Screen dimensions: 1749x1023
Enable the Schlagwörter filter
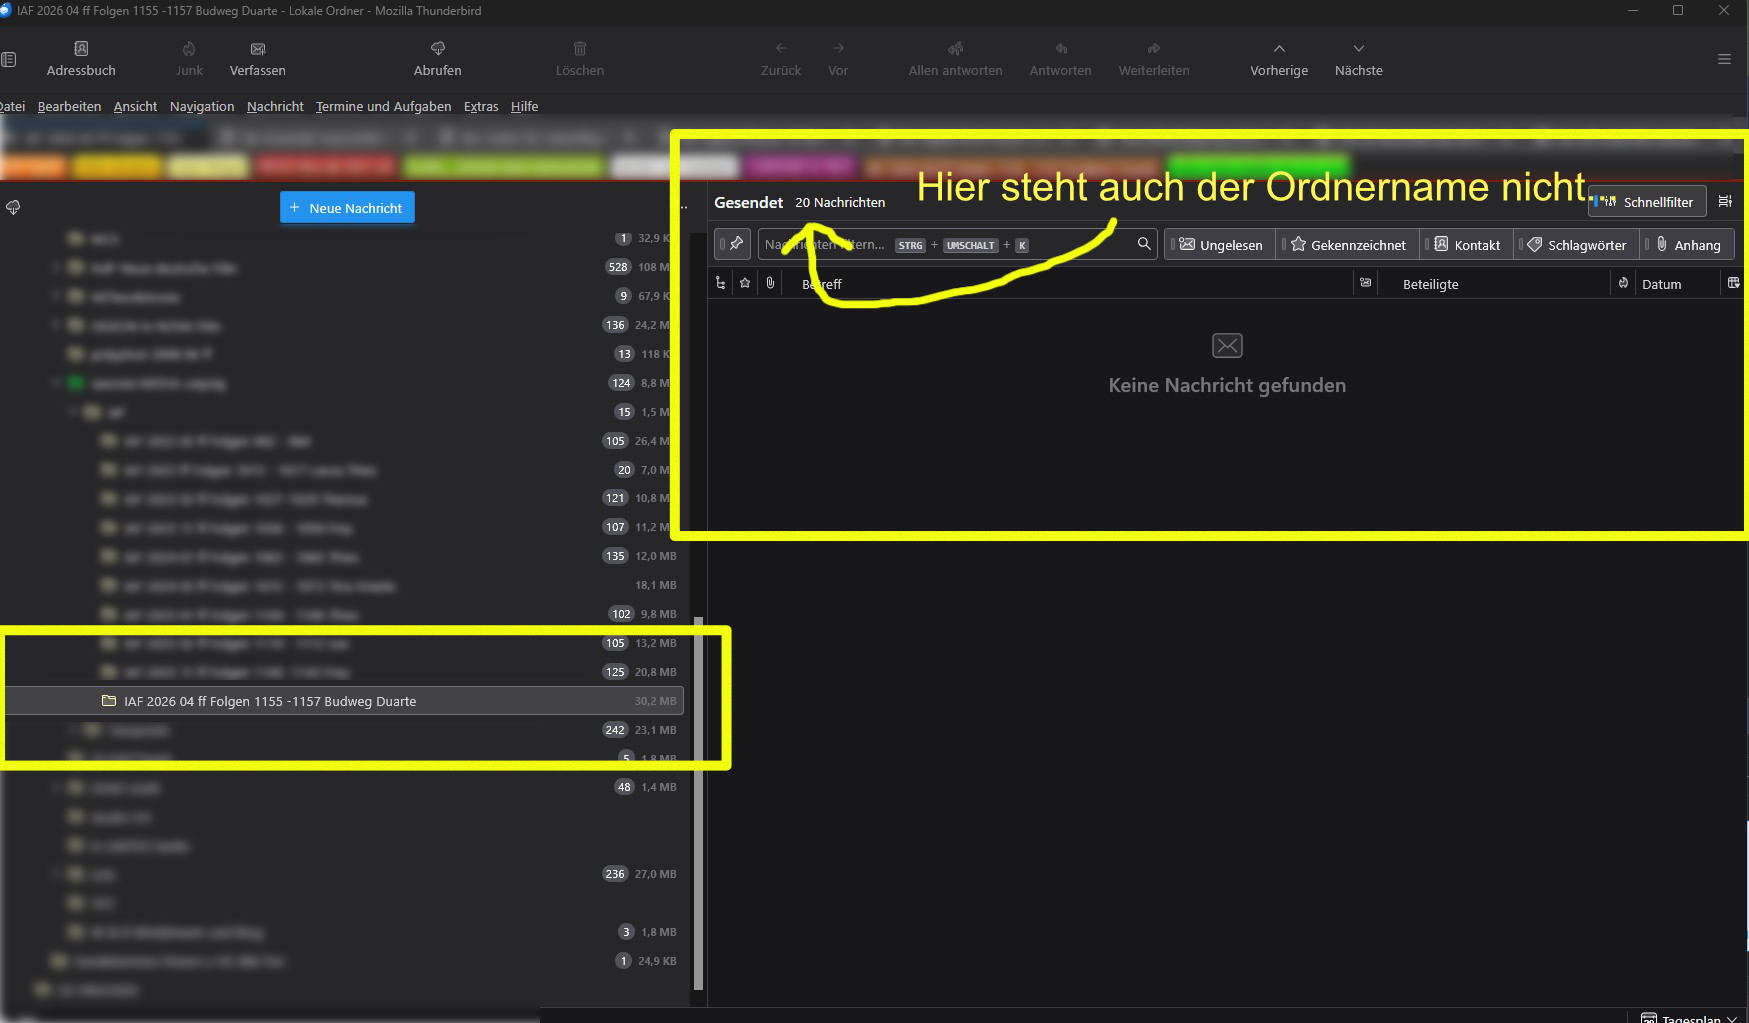1577,245
